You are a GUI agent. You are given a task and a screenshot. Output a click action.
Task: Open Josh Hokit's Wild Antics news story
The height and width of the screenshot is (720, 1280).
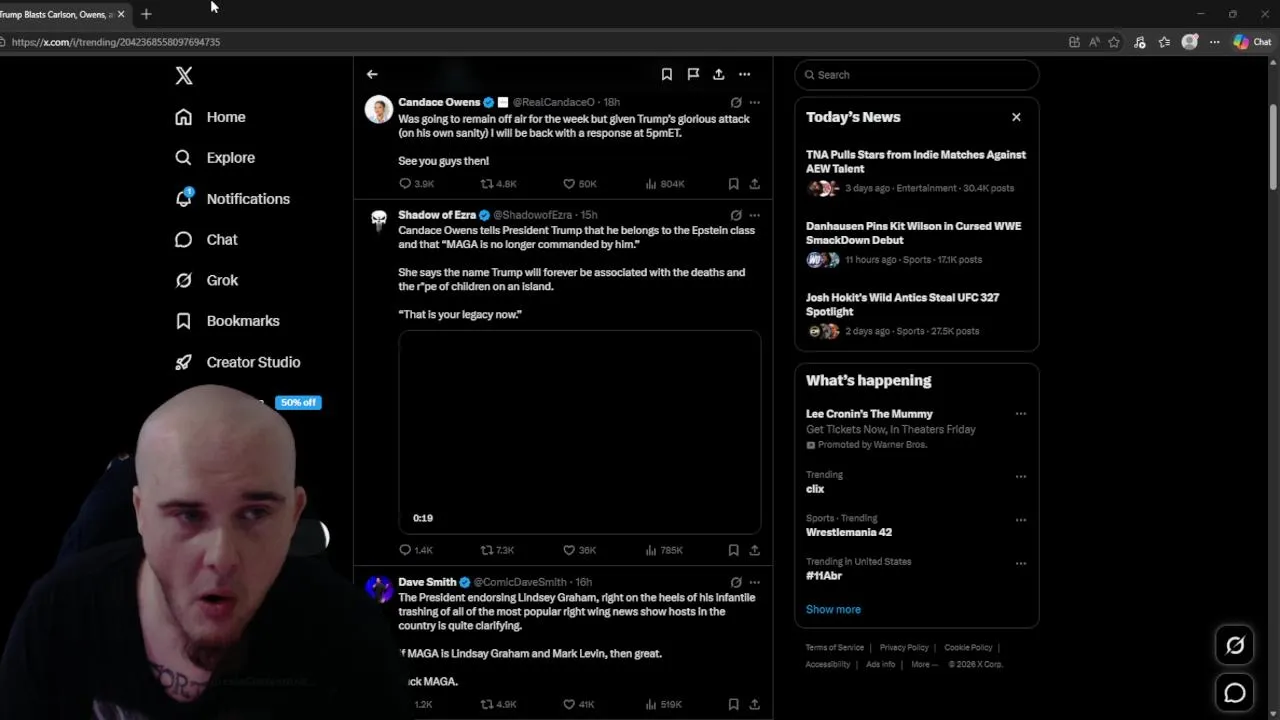coord(916,314)
